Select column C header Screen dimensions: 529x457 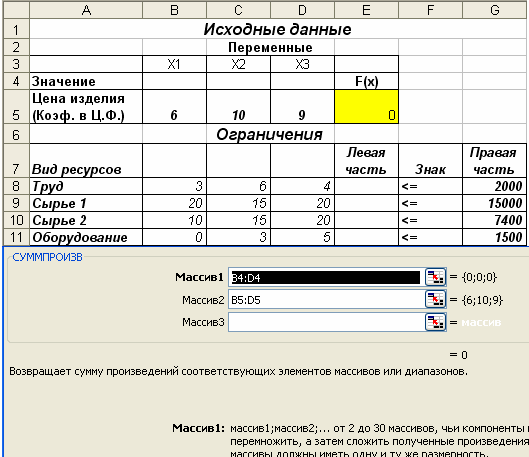[x=238, y=10]
